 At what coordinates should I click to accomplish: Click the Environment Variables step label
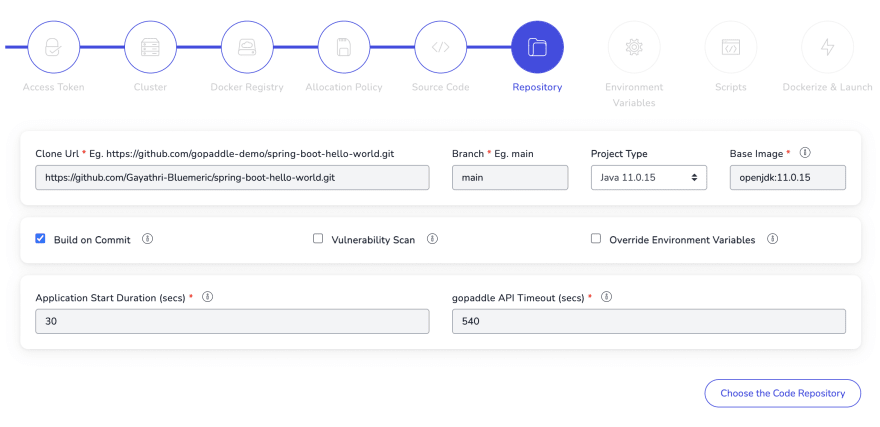tap(634, 95)
